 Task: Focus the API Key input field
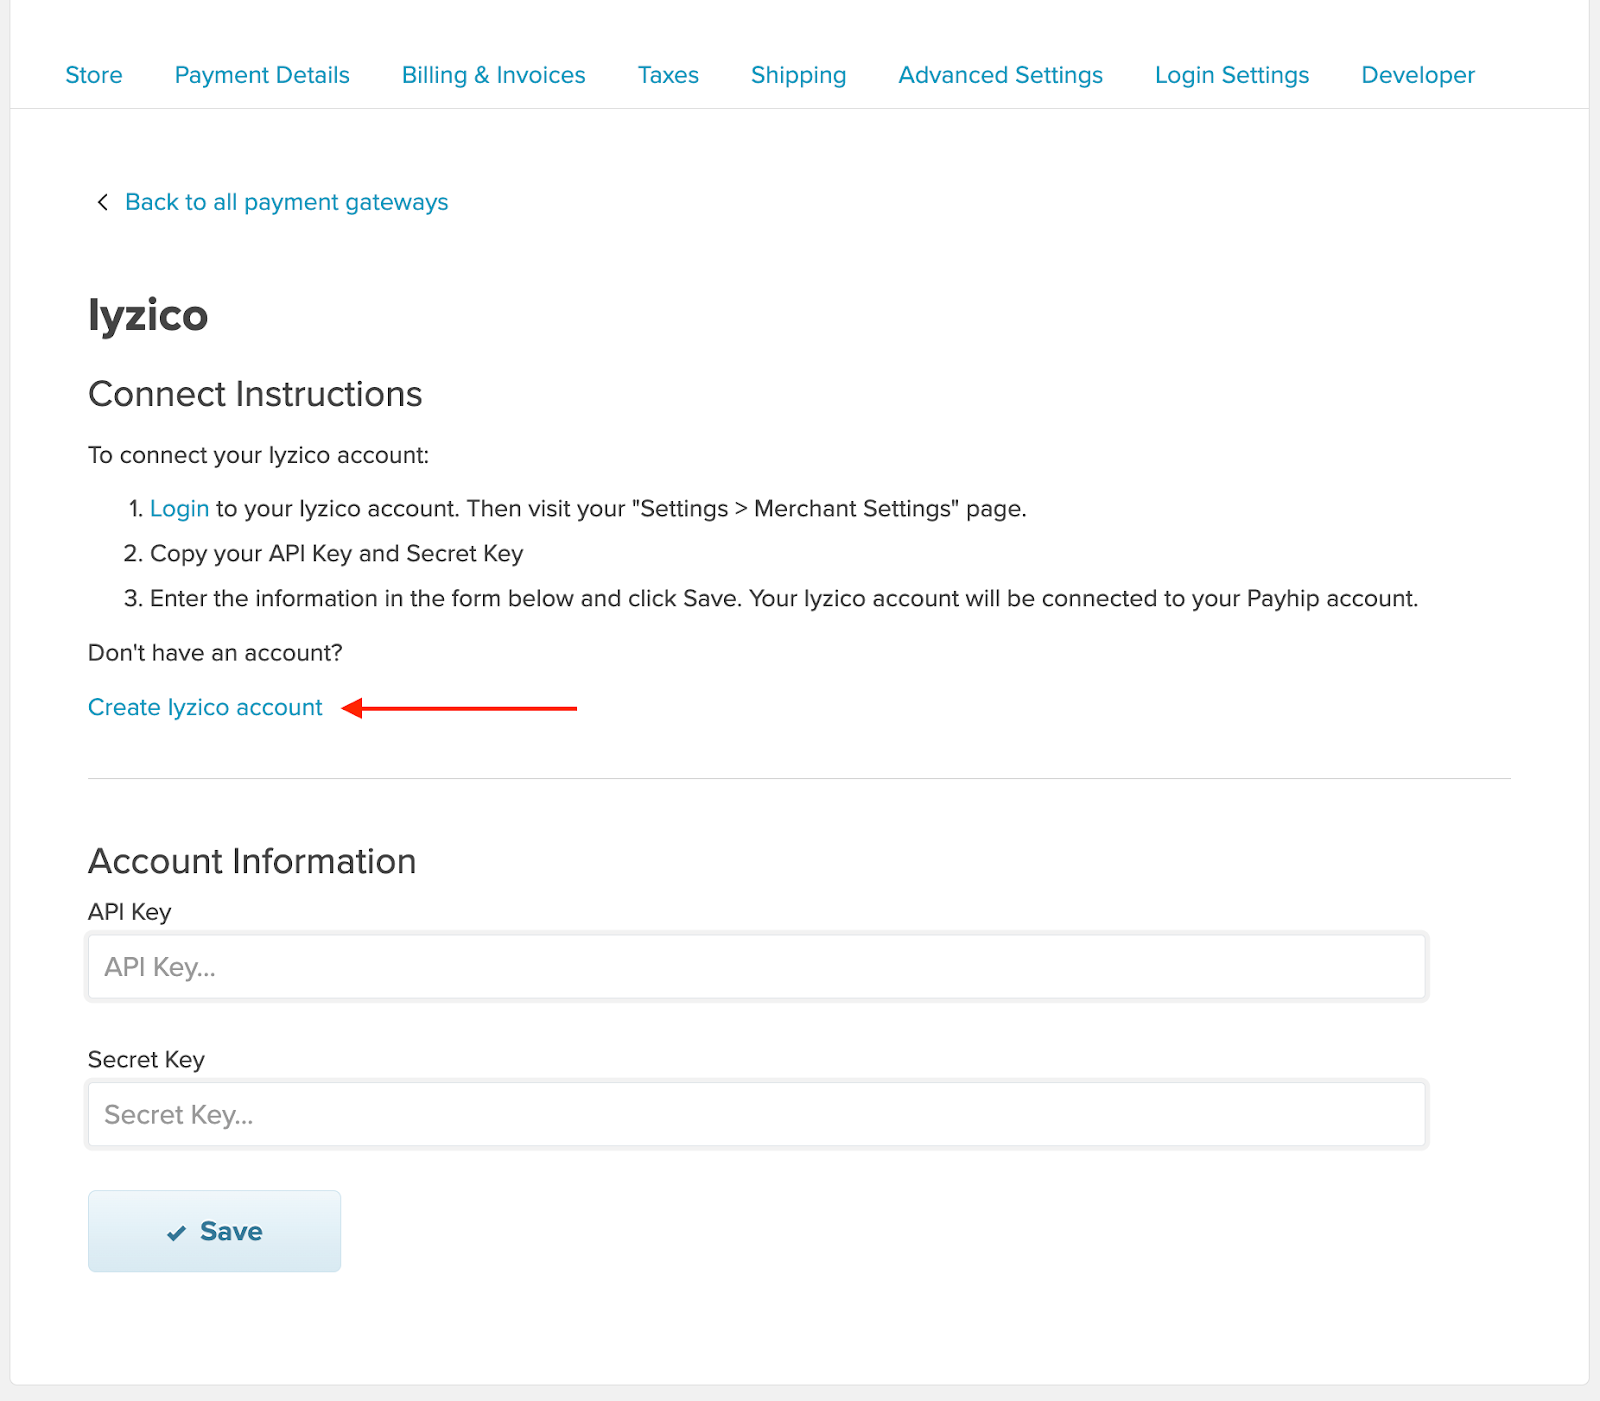[x=757, y=967]
